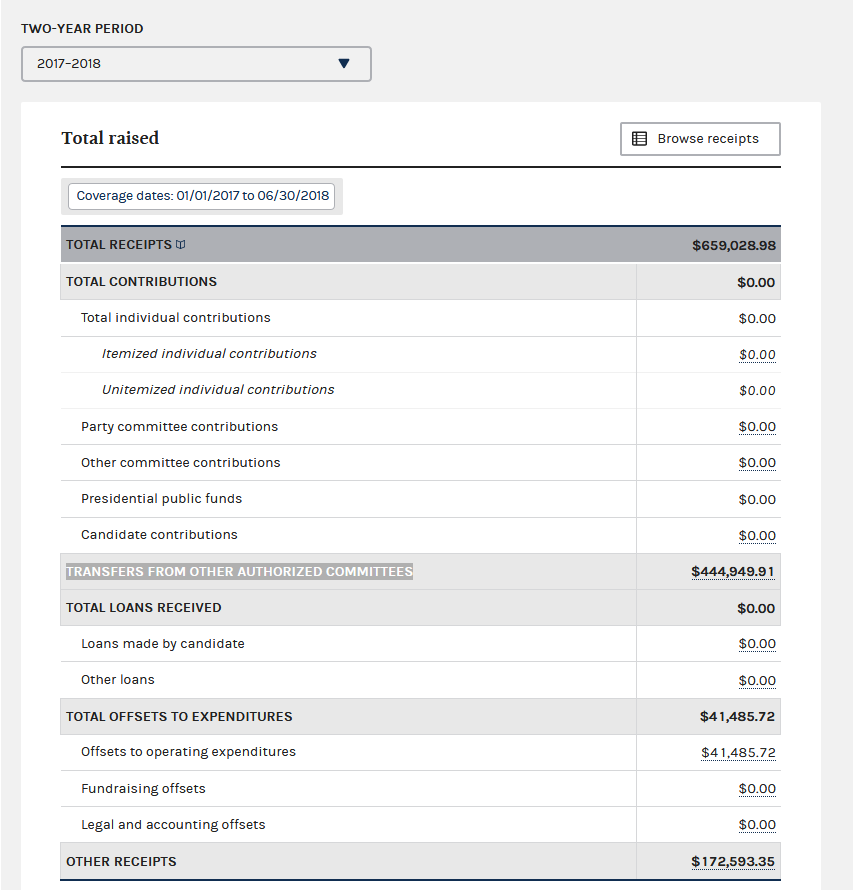Click the Presidential public funds label
The image size is (853, 890).
pyautogui.click(x=161, y=499)
